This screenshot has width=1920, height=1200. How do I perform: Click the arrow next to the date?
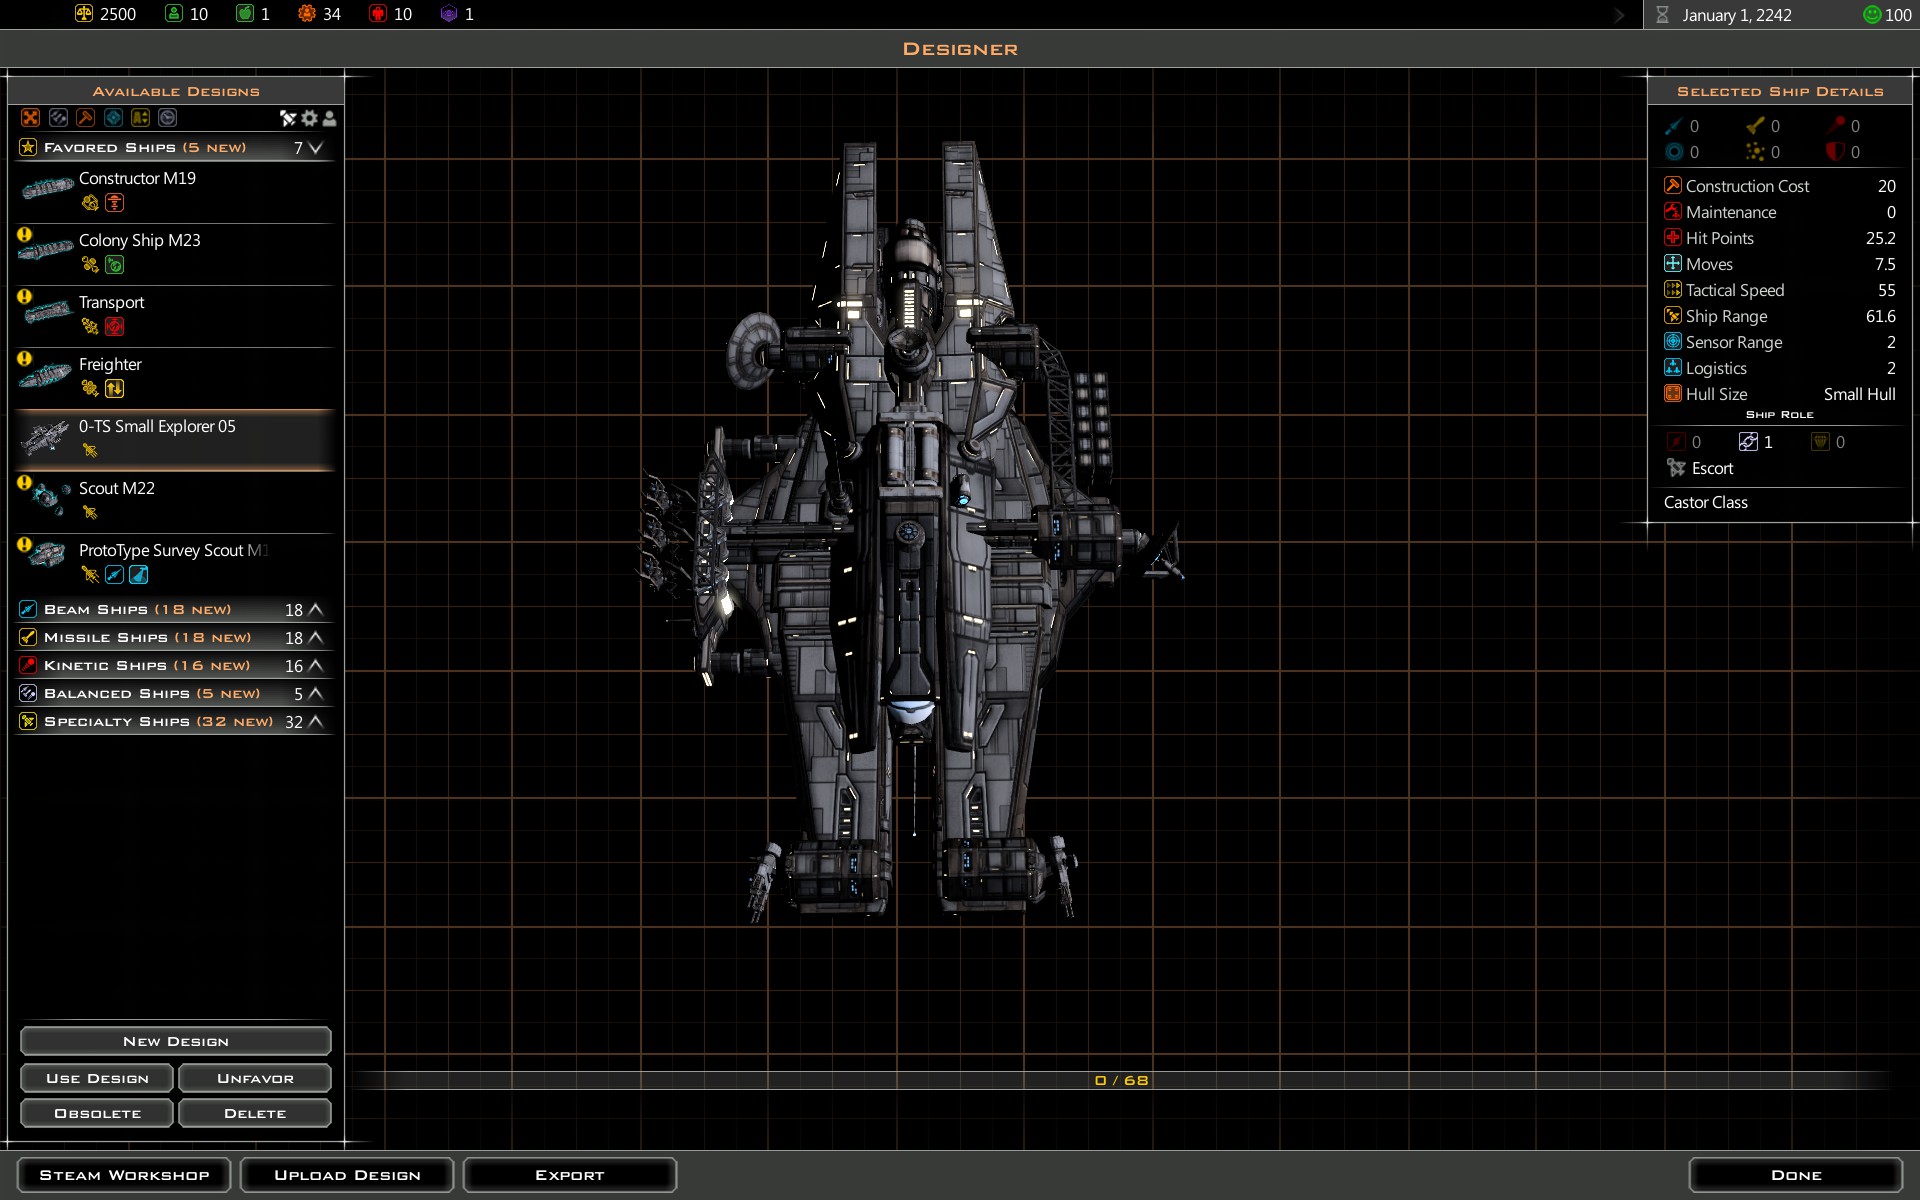click(1619, 15)
